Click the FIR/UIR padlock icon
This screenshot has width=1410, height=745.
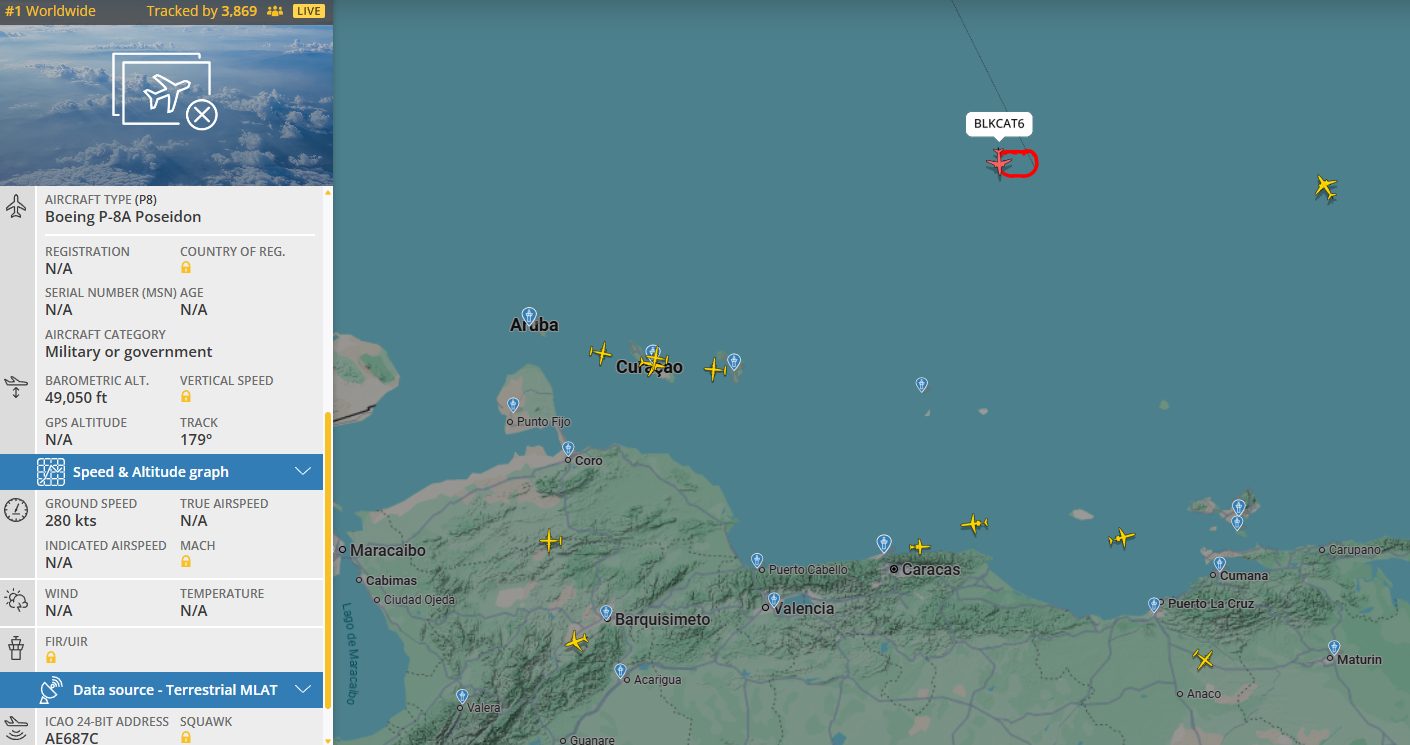tap(51, 658)
